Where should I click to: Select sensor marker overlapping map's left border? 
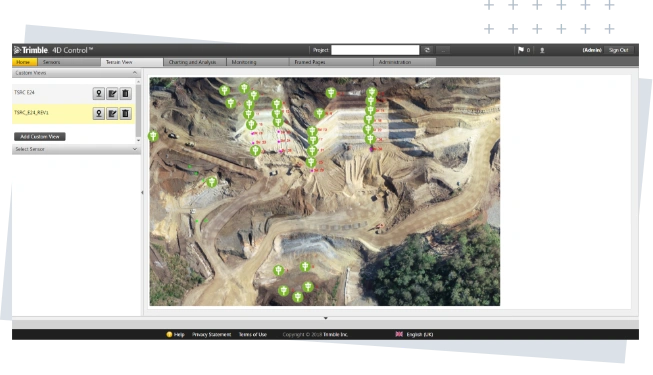tap(153, 136)
